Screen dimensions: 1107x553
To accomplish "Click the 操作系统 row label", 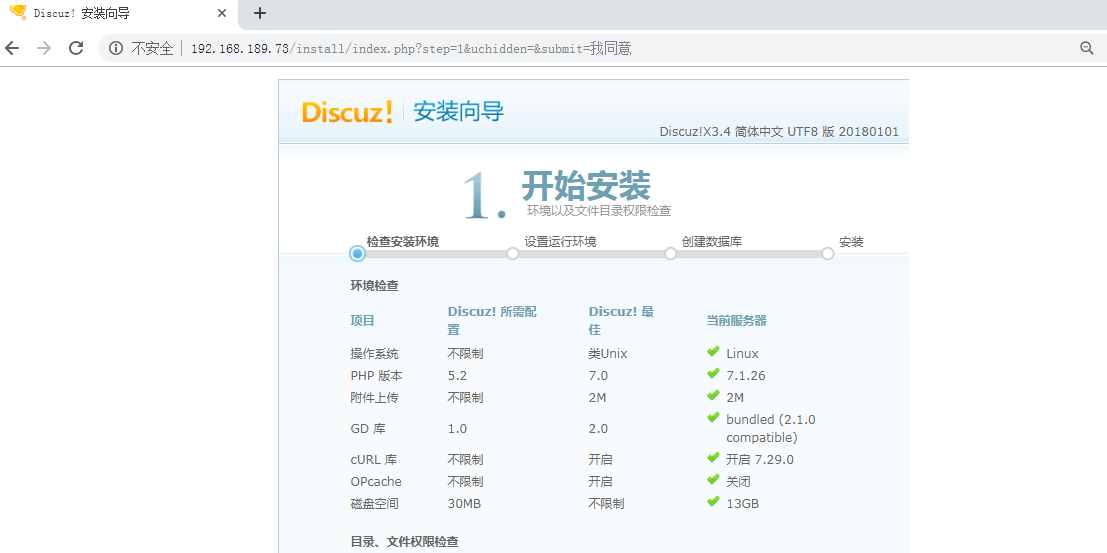I will (375, 354).
